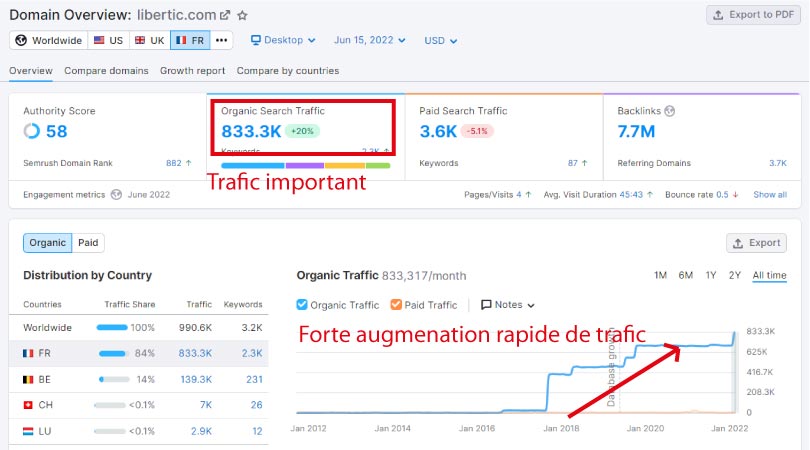This screenshot has height=450, width=810.
Task: Select the US database tab
Action: point(108,40)
